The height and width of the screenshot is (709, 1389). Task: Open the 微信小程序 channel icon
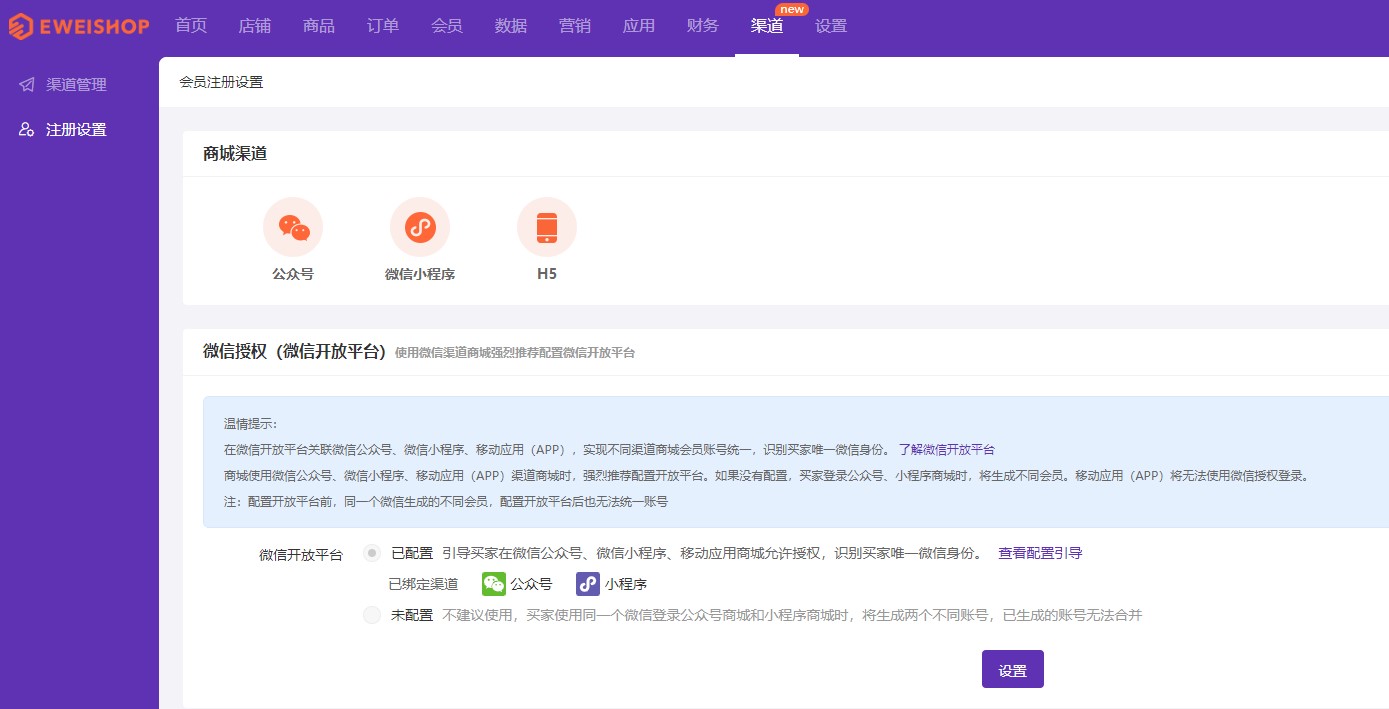(x=420, y=227)
